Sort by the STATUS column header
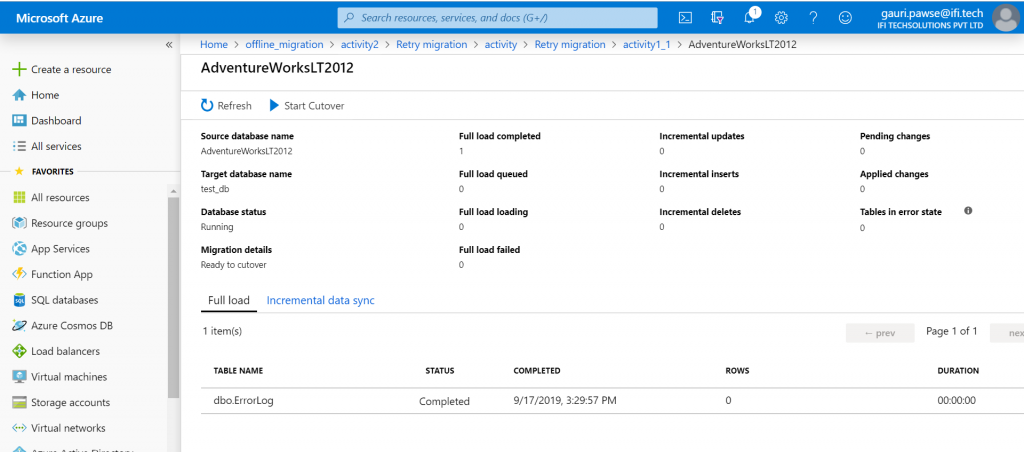This screenshot has height=452, width=1024. (x=440, y=370)
